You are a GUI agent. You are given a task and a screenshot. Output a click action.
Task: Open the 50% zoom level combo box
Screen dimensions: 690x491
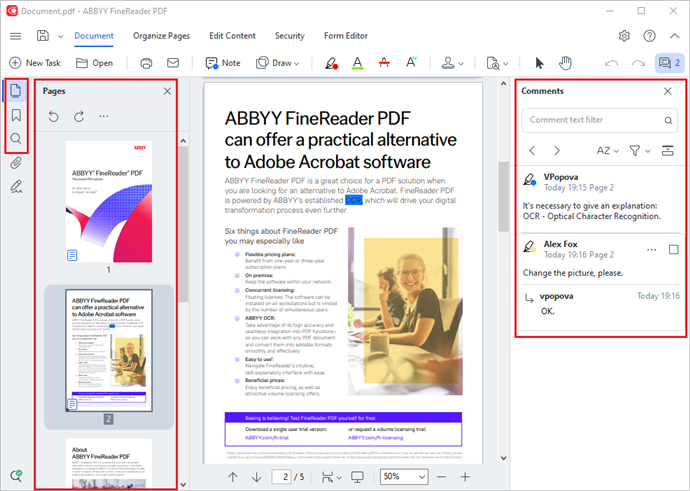pos(404,477)
